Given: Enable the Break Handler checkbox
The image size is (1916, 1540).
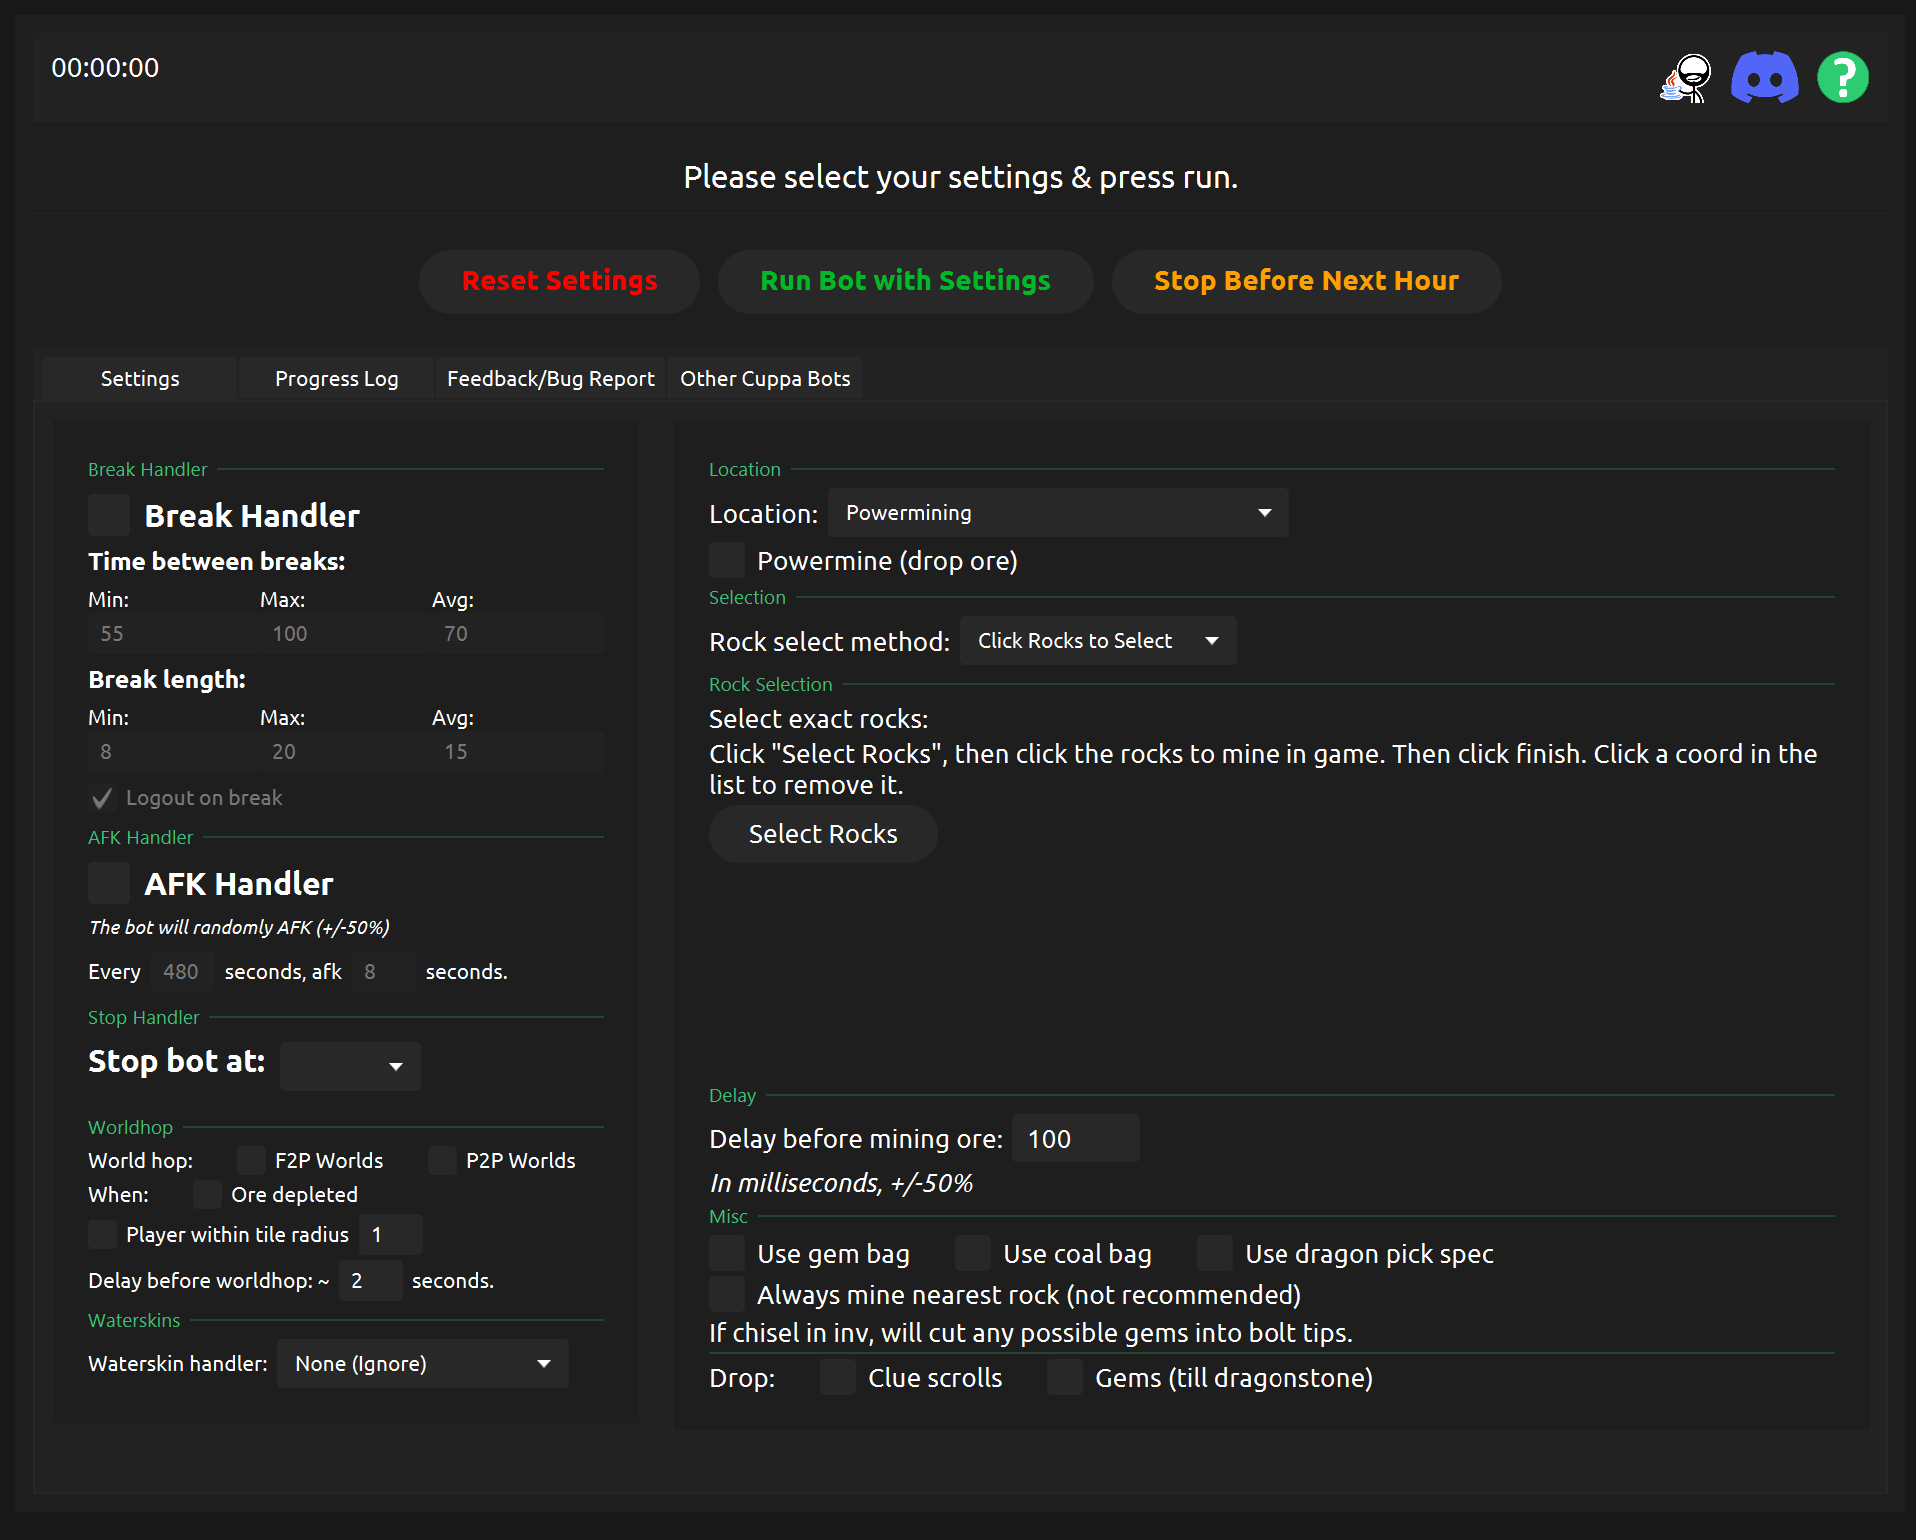Looking at the screenshot, I should click(109, 516).
